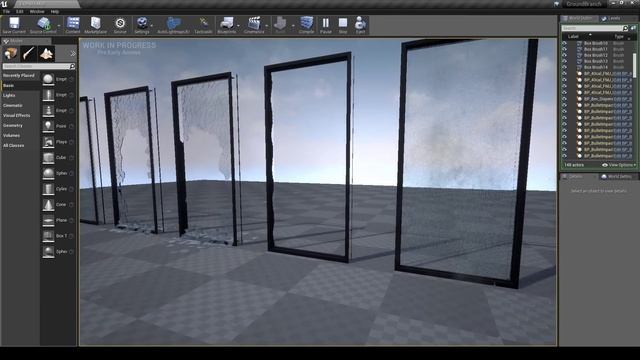
Task: Click the Cube shape icon
Action: coord(48,158)
